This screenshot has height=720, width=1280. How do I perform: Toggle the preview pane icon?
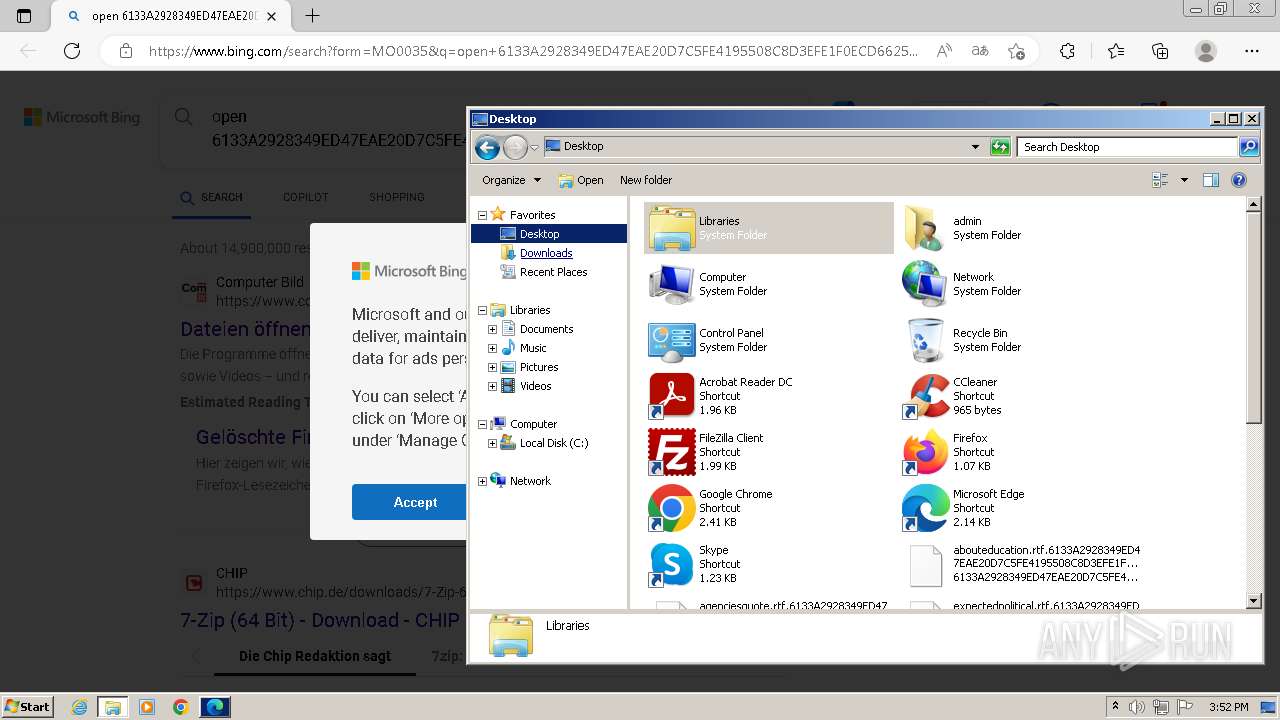pyautogui.click(x=1211, y=180)
